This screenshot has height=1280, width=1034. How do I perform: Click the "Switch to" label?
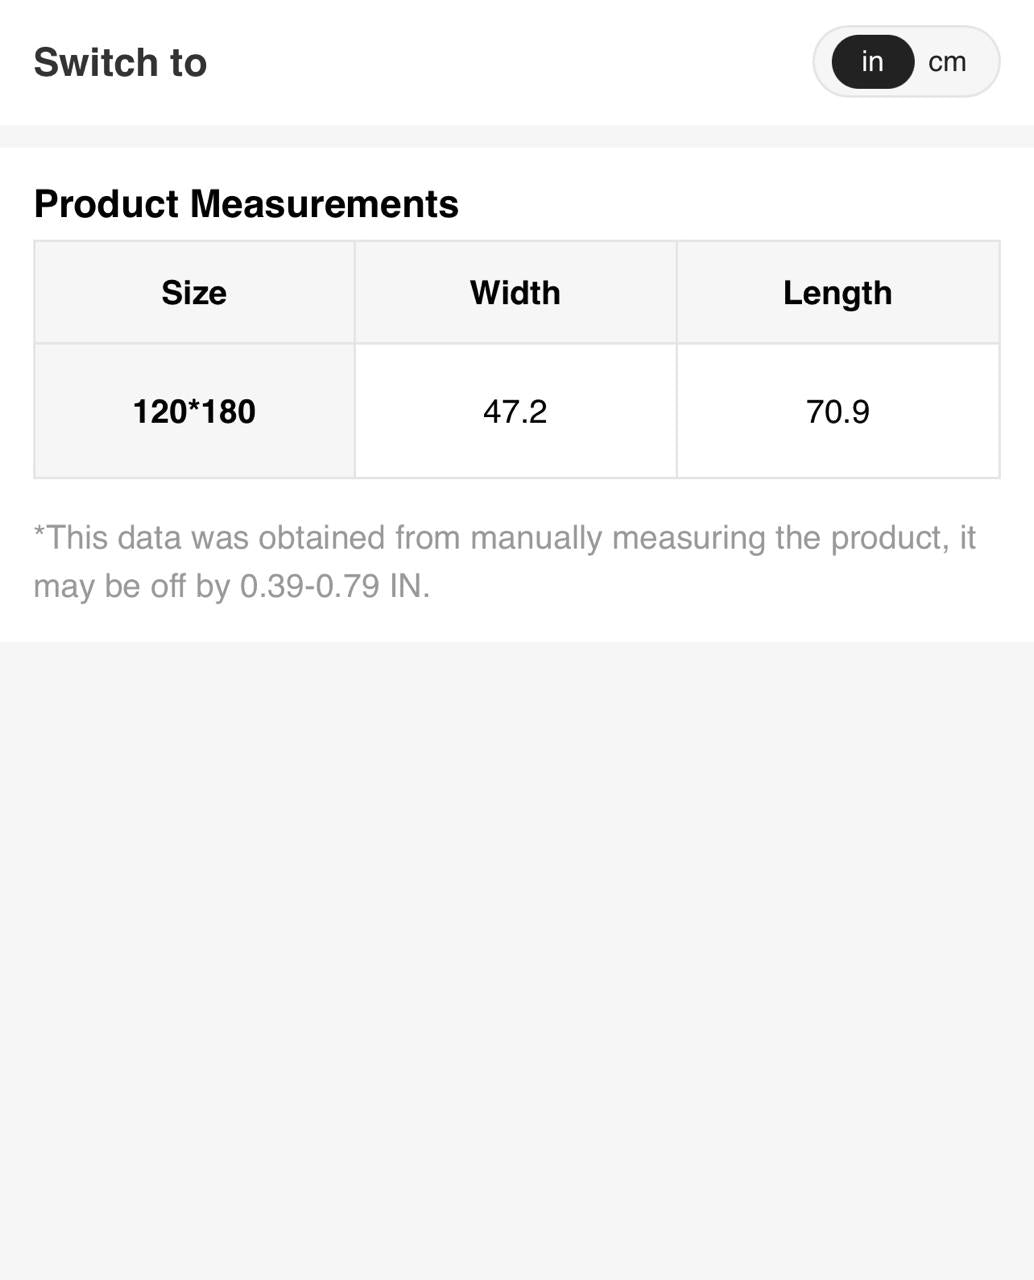tap(120, 62)
